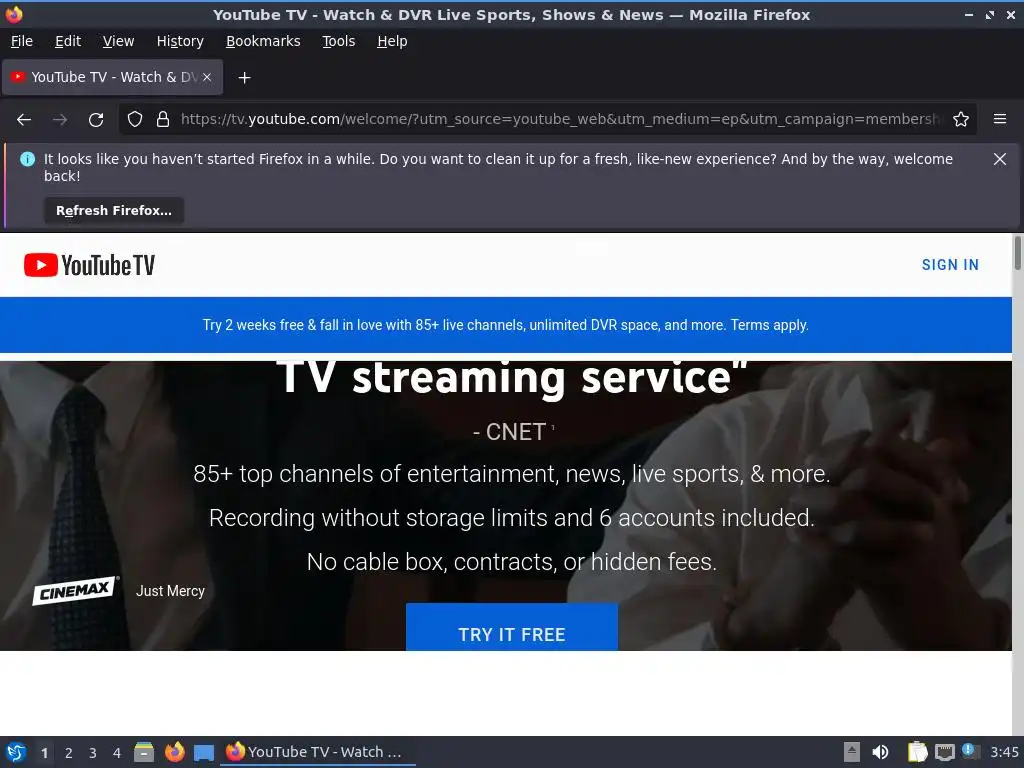The height and width of the screenshot is (768, 1024).
Task: Click 'Recording without storage limits' line
Action: coord(512,518)
